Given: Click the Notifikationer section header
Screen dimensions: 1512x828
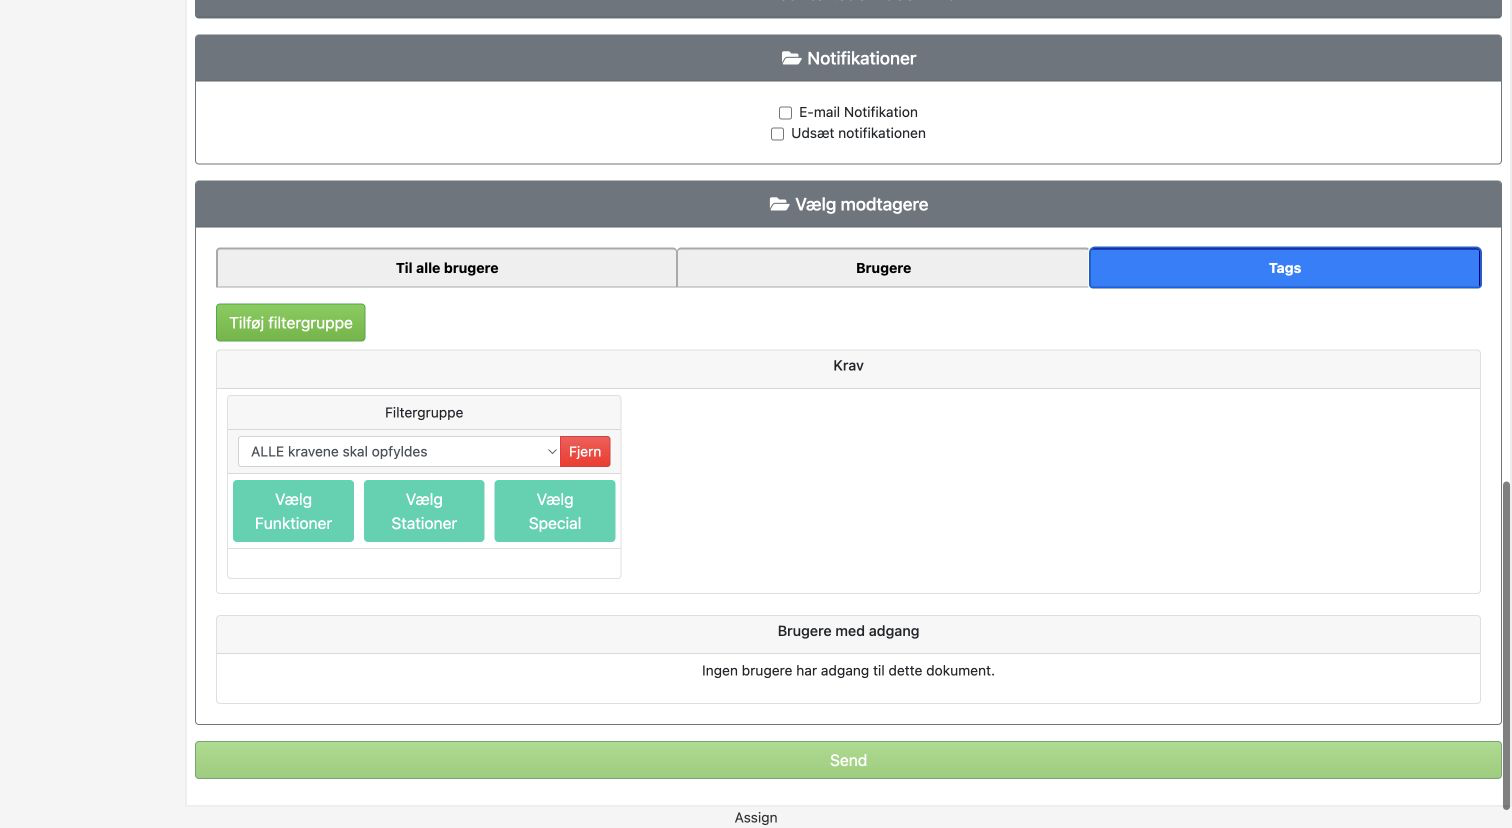Looking at the screenshot, I should pyautogui.click(x=848, y=58).
